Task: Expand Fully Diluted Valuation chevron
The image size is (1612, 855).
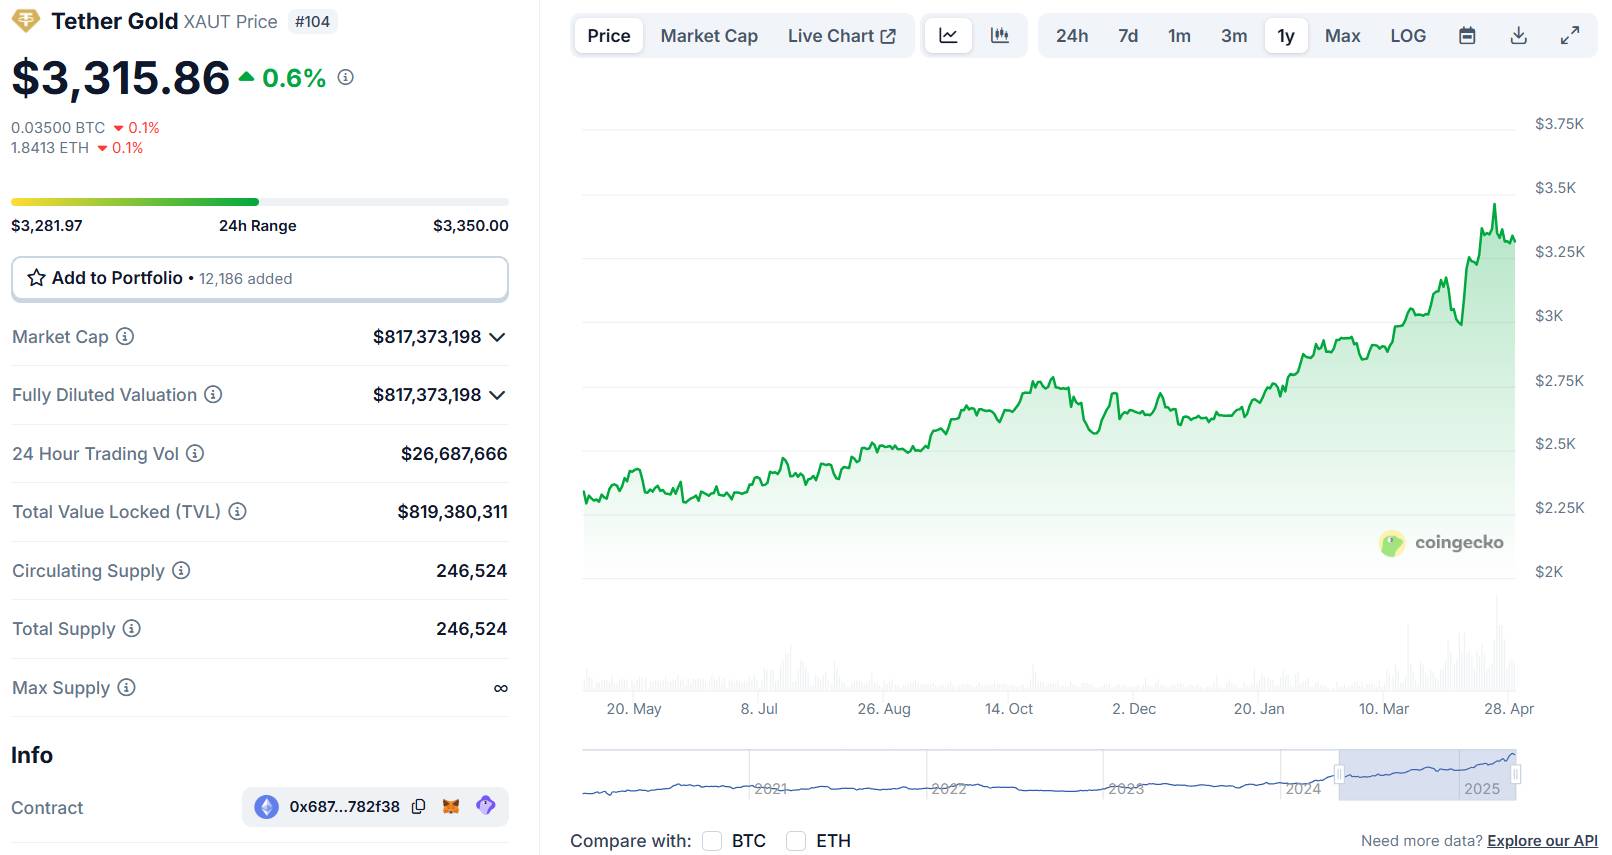Action: (497, 395)
